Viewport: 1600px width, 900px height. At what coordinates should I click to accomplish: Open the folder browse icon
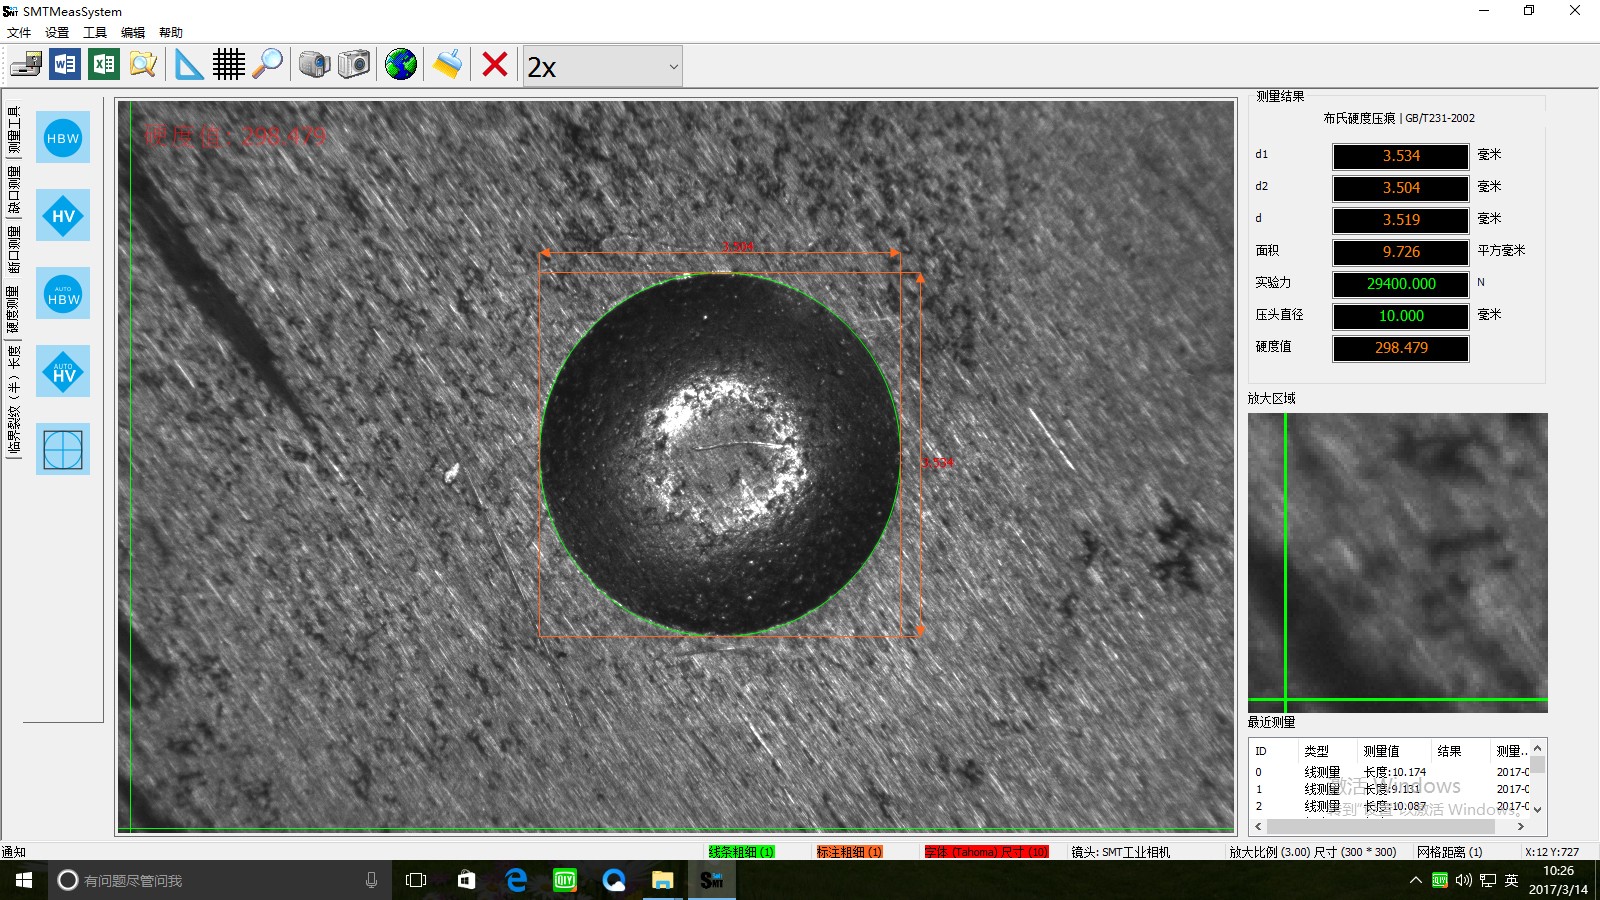coord(143,65)
